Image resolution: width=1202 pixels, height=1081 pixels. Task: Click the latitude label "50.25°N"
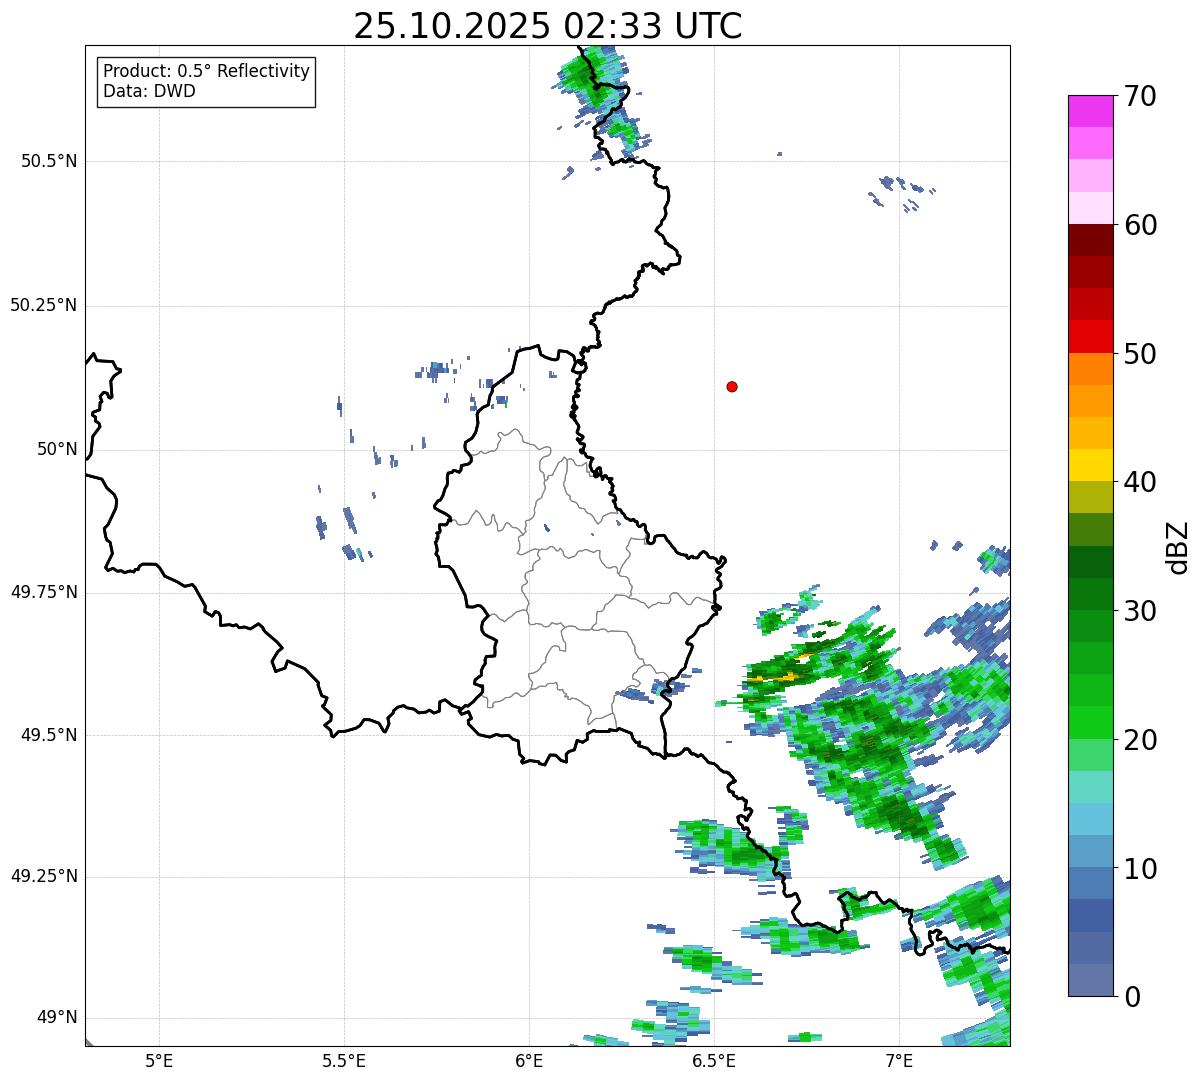[43, 305]
